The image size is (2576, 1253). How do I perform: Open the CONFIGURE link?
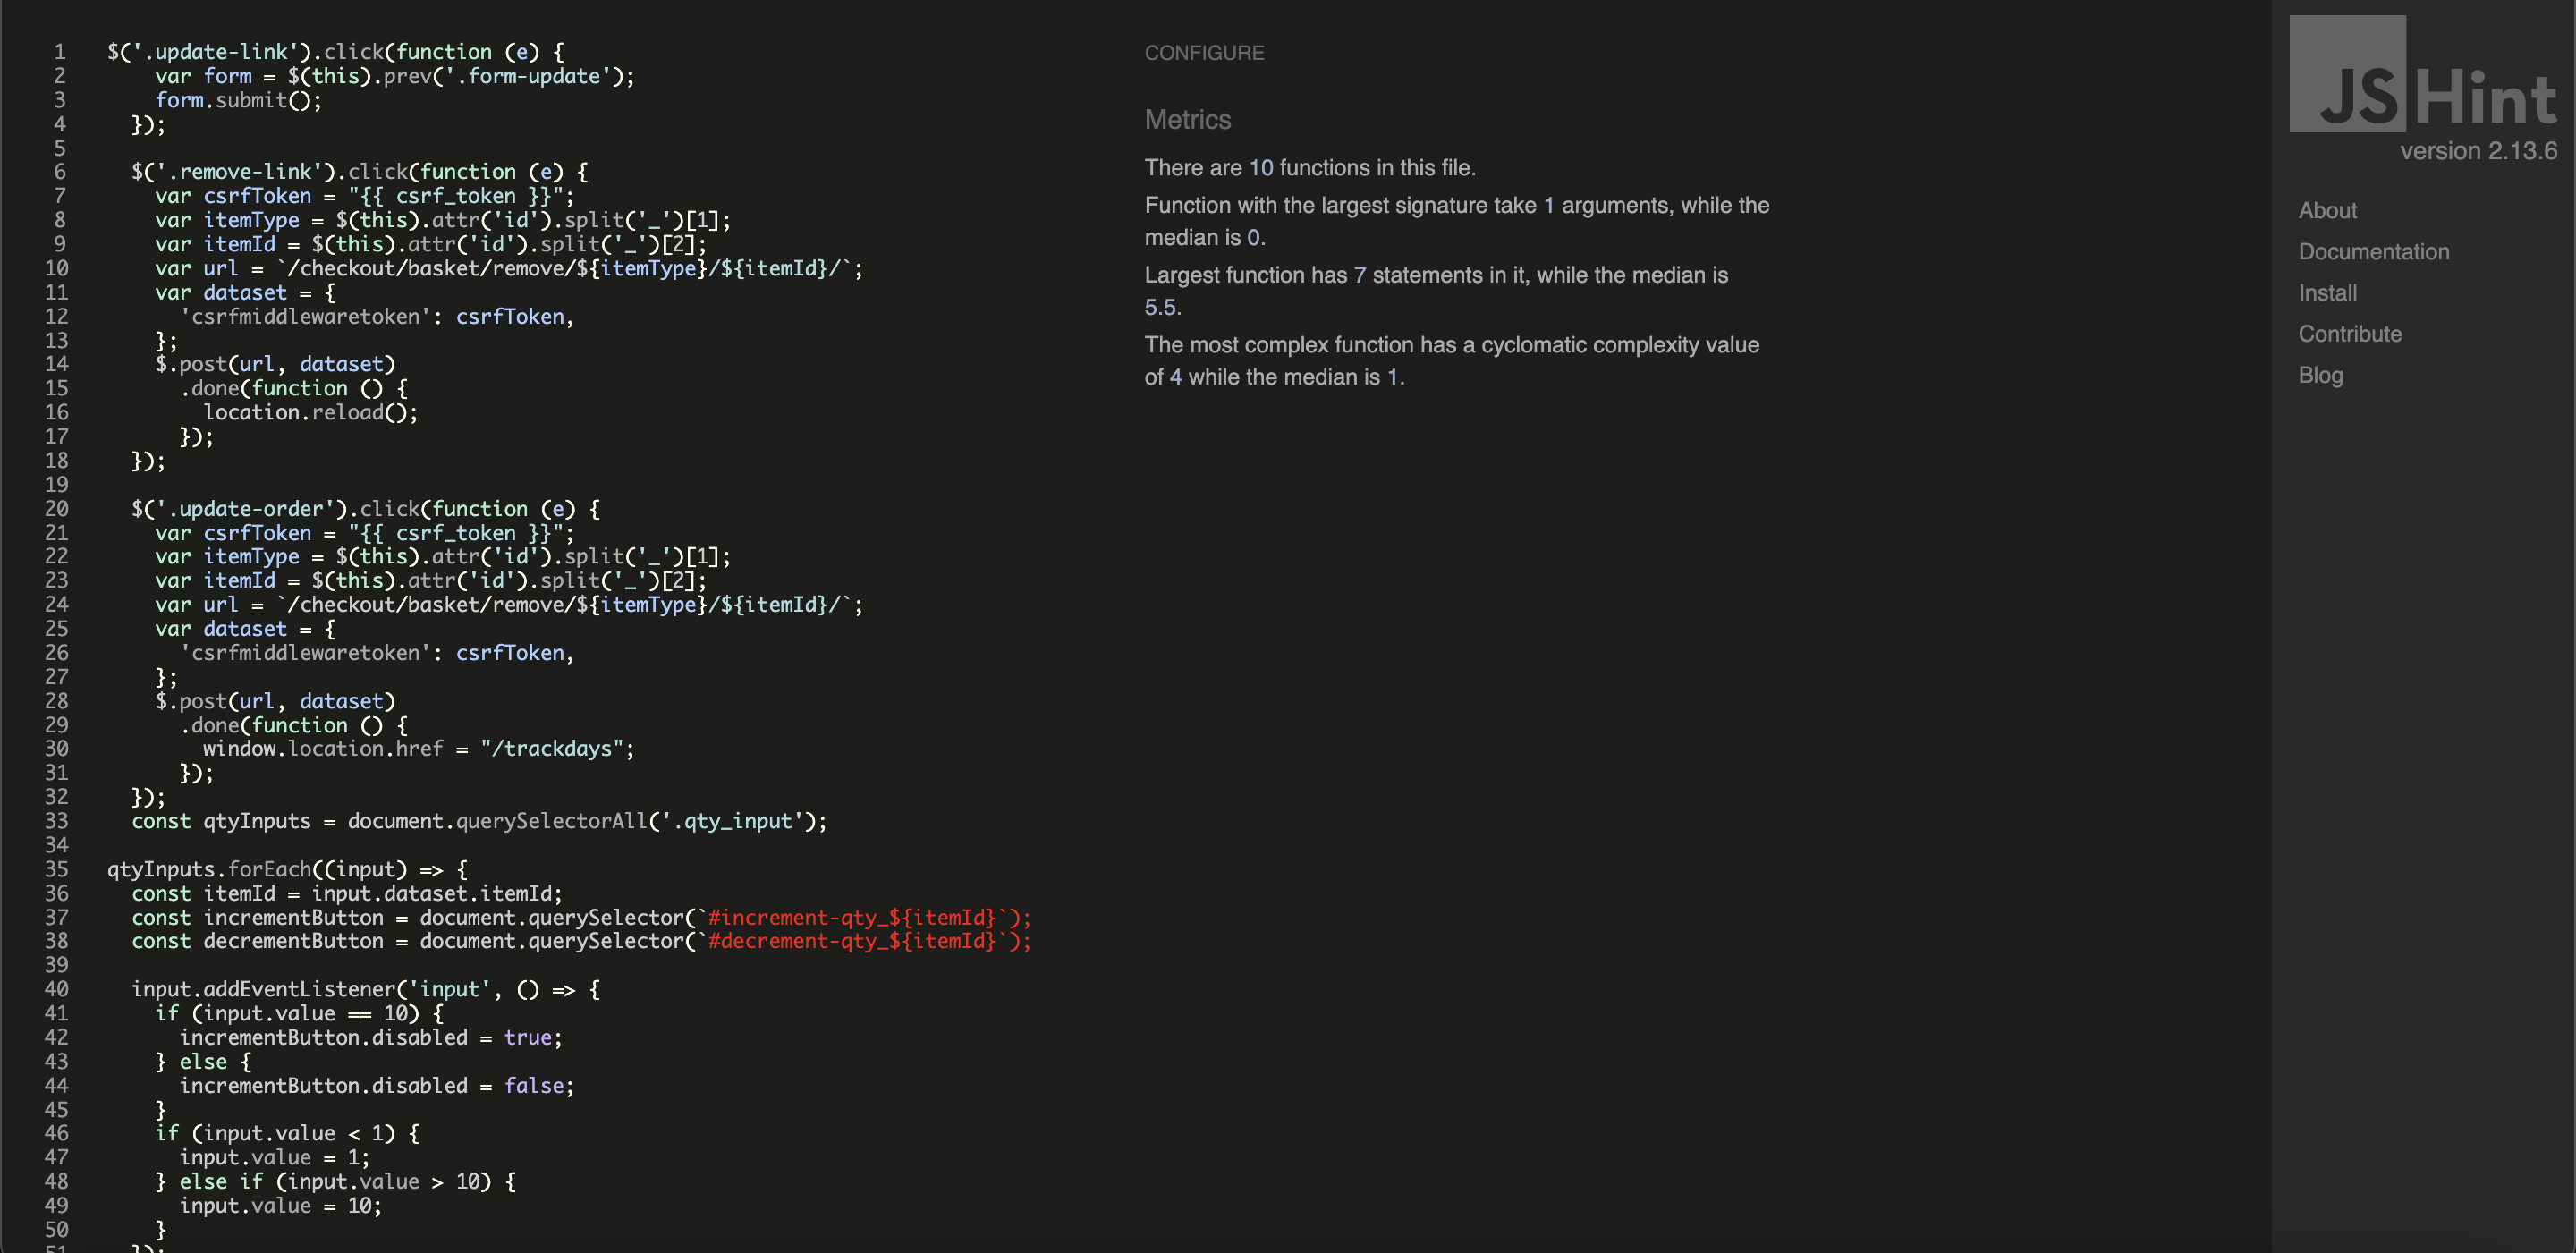coord(1204,53)
